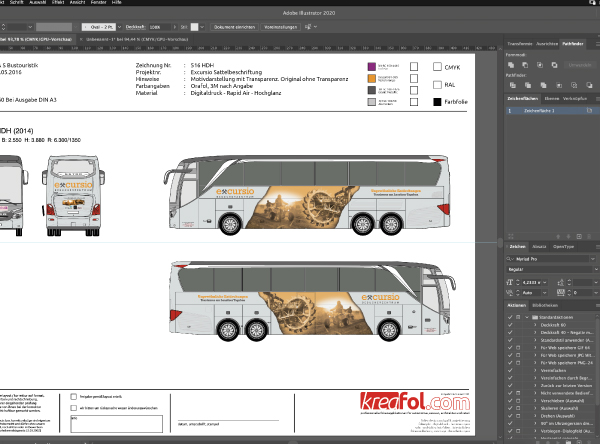Toggle the checkmark for Vereinfachen action
Screen dimensions: 600x444
(511, 369)
